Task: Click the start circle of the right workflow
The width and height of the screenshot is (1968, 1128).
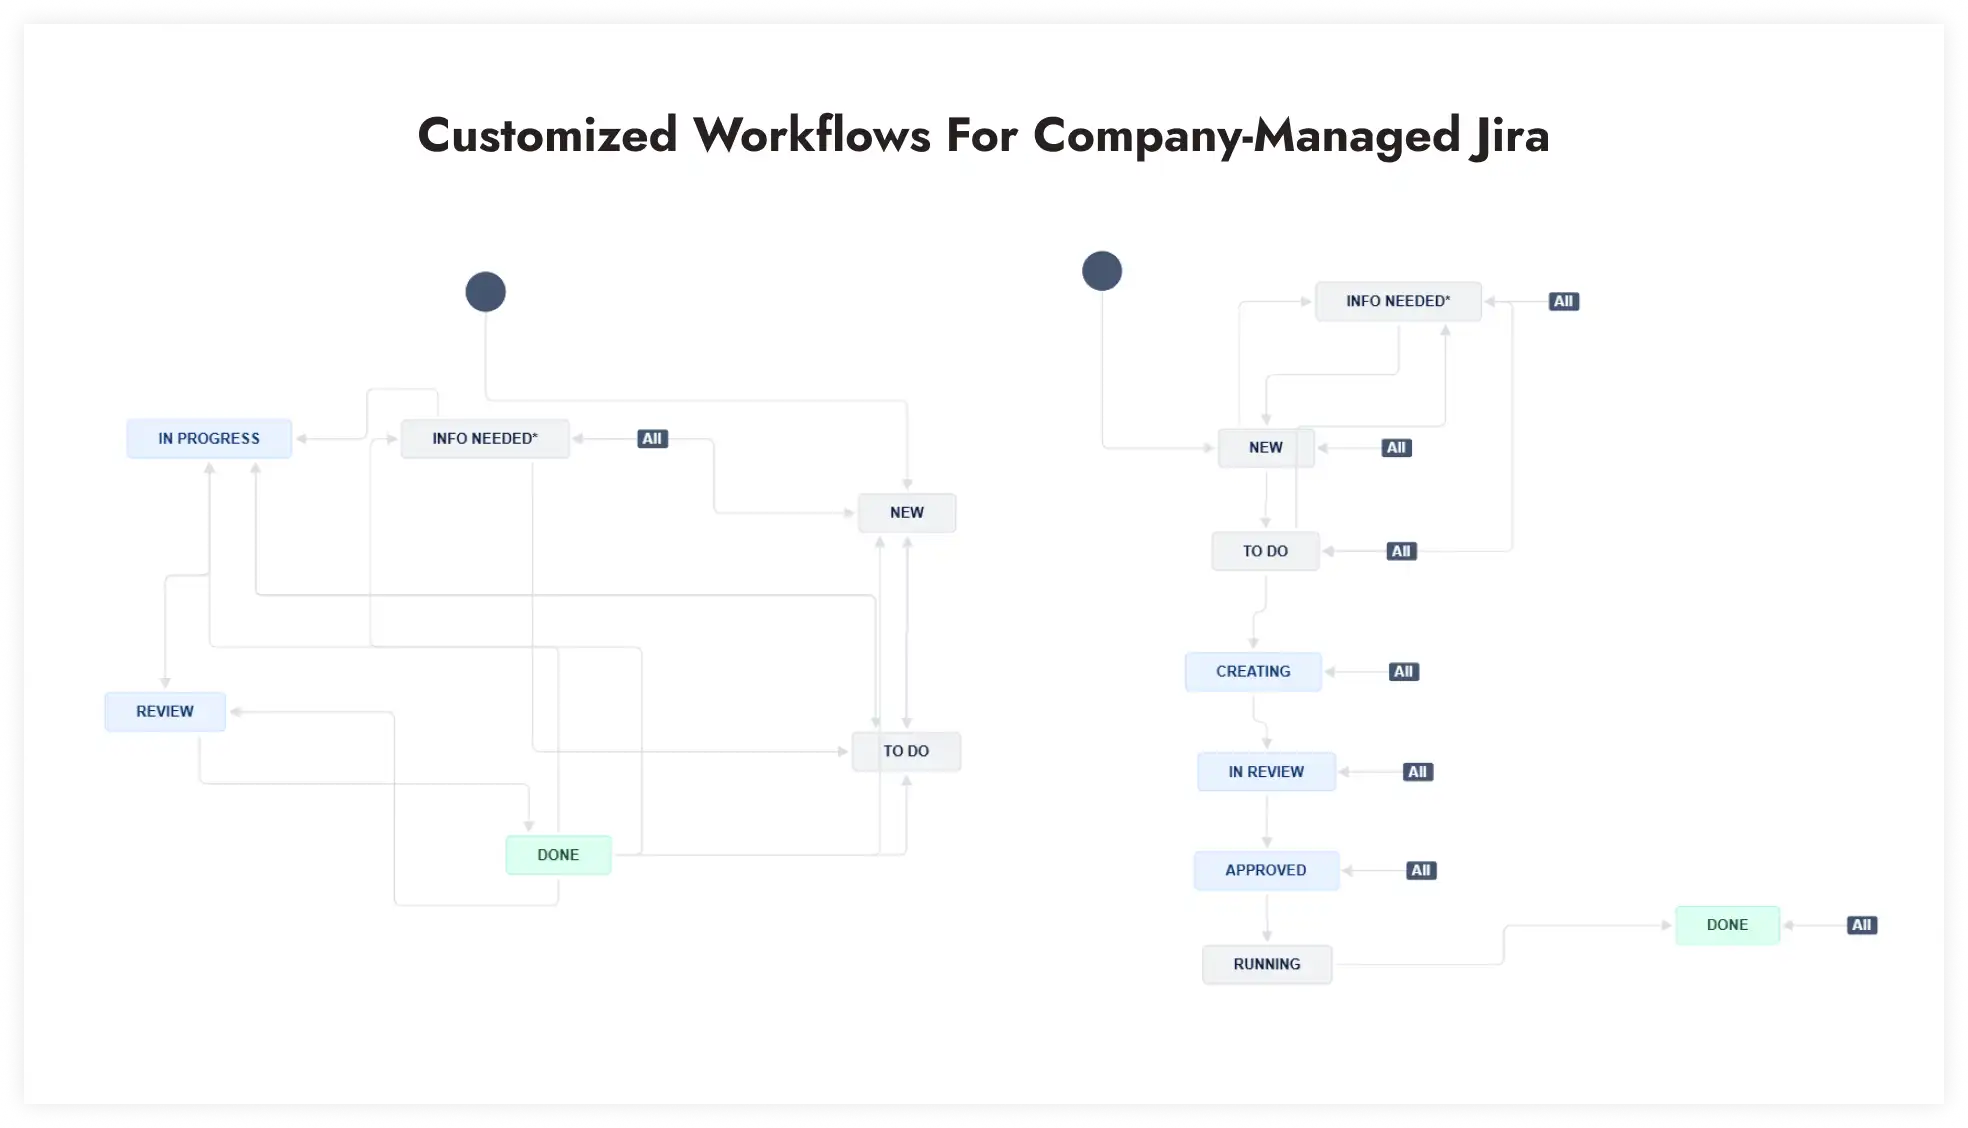Action: coord(1102,271)
